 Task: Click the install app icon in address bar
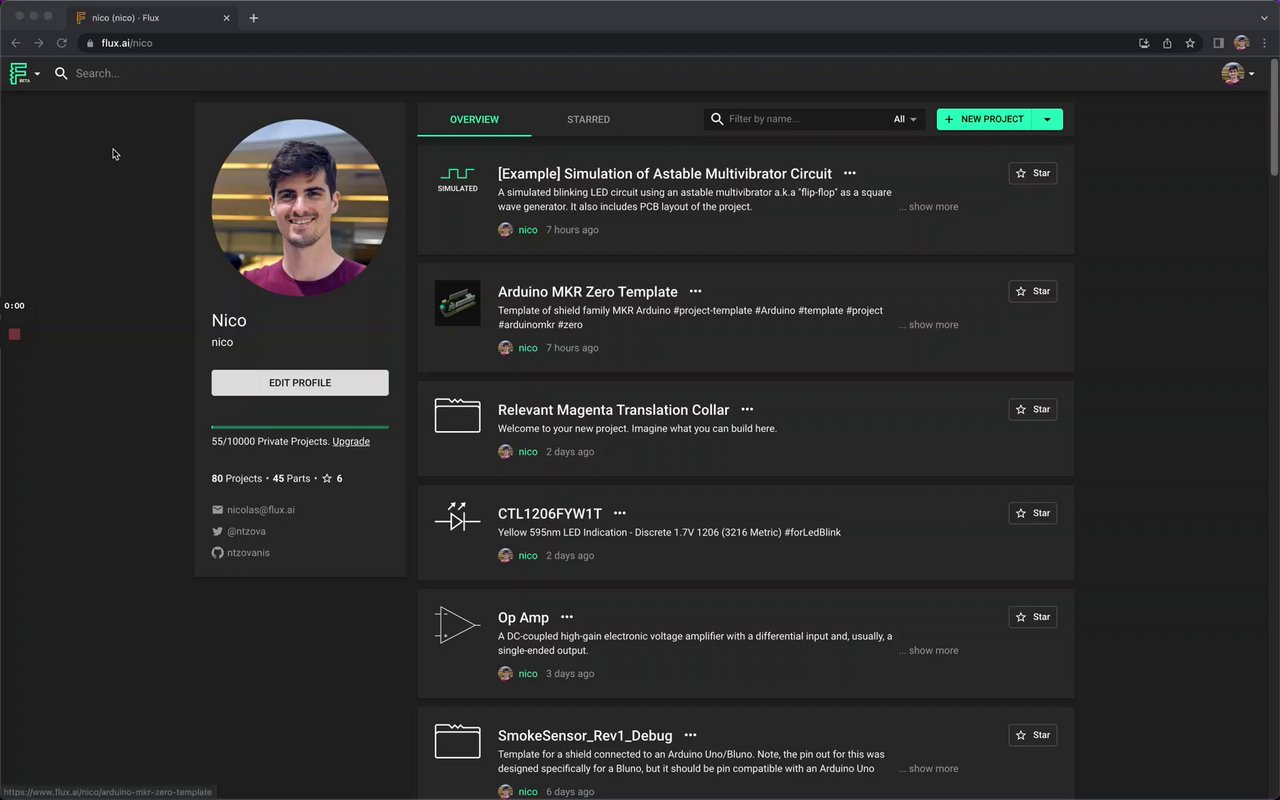pyautogui.click(x=1144, y=43)
